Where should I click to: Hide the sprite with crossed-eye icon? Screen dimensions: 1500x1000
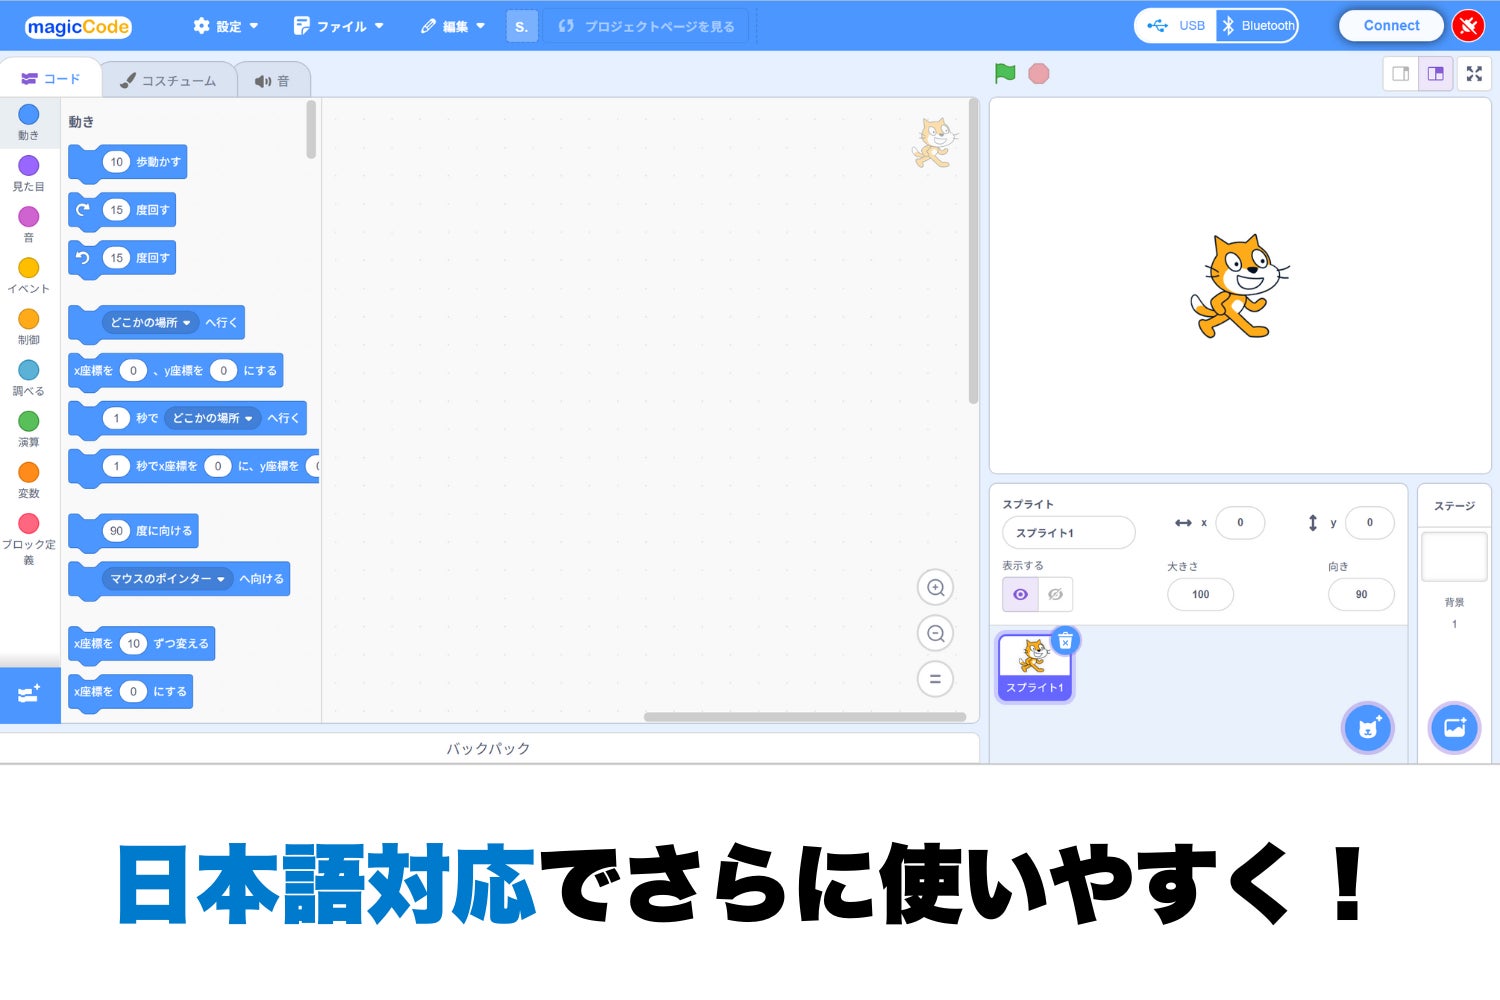1055,594
